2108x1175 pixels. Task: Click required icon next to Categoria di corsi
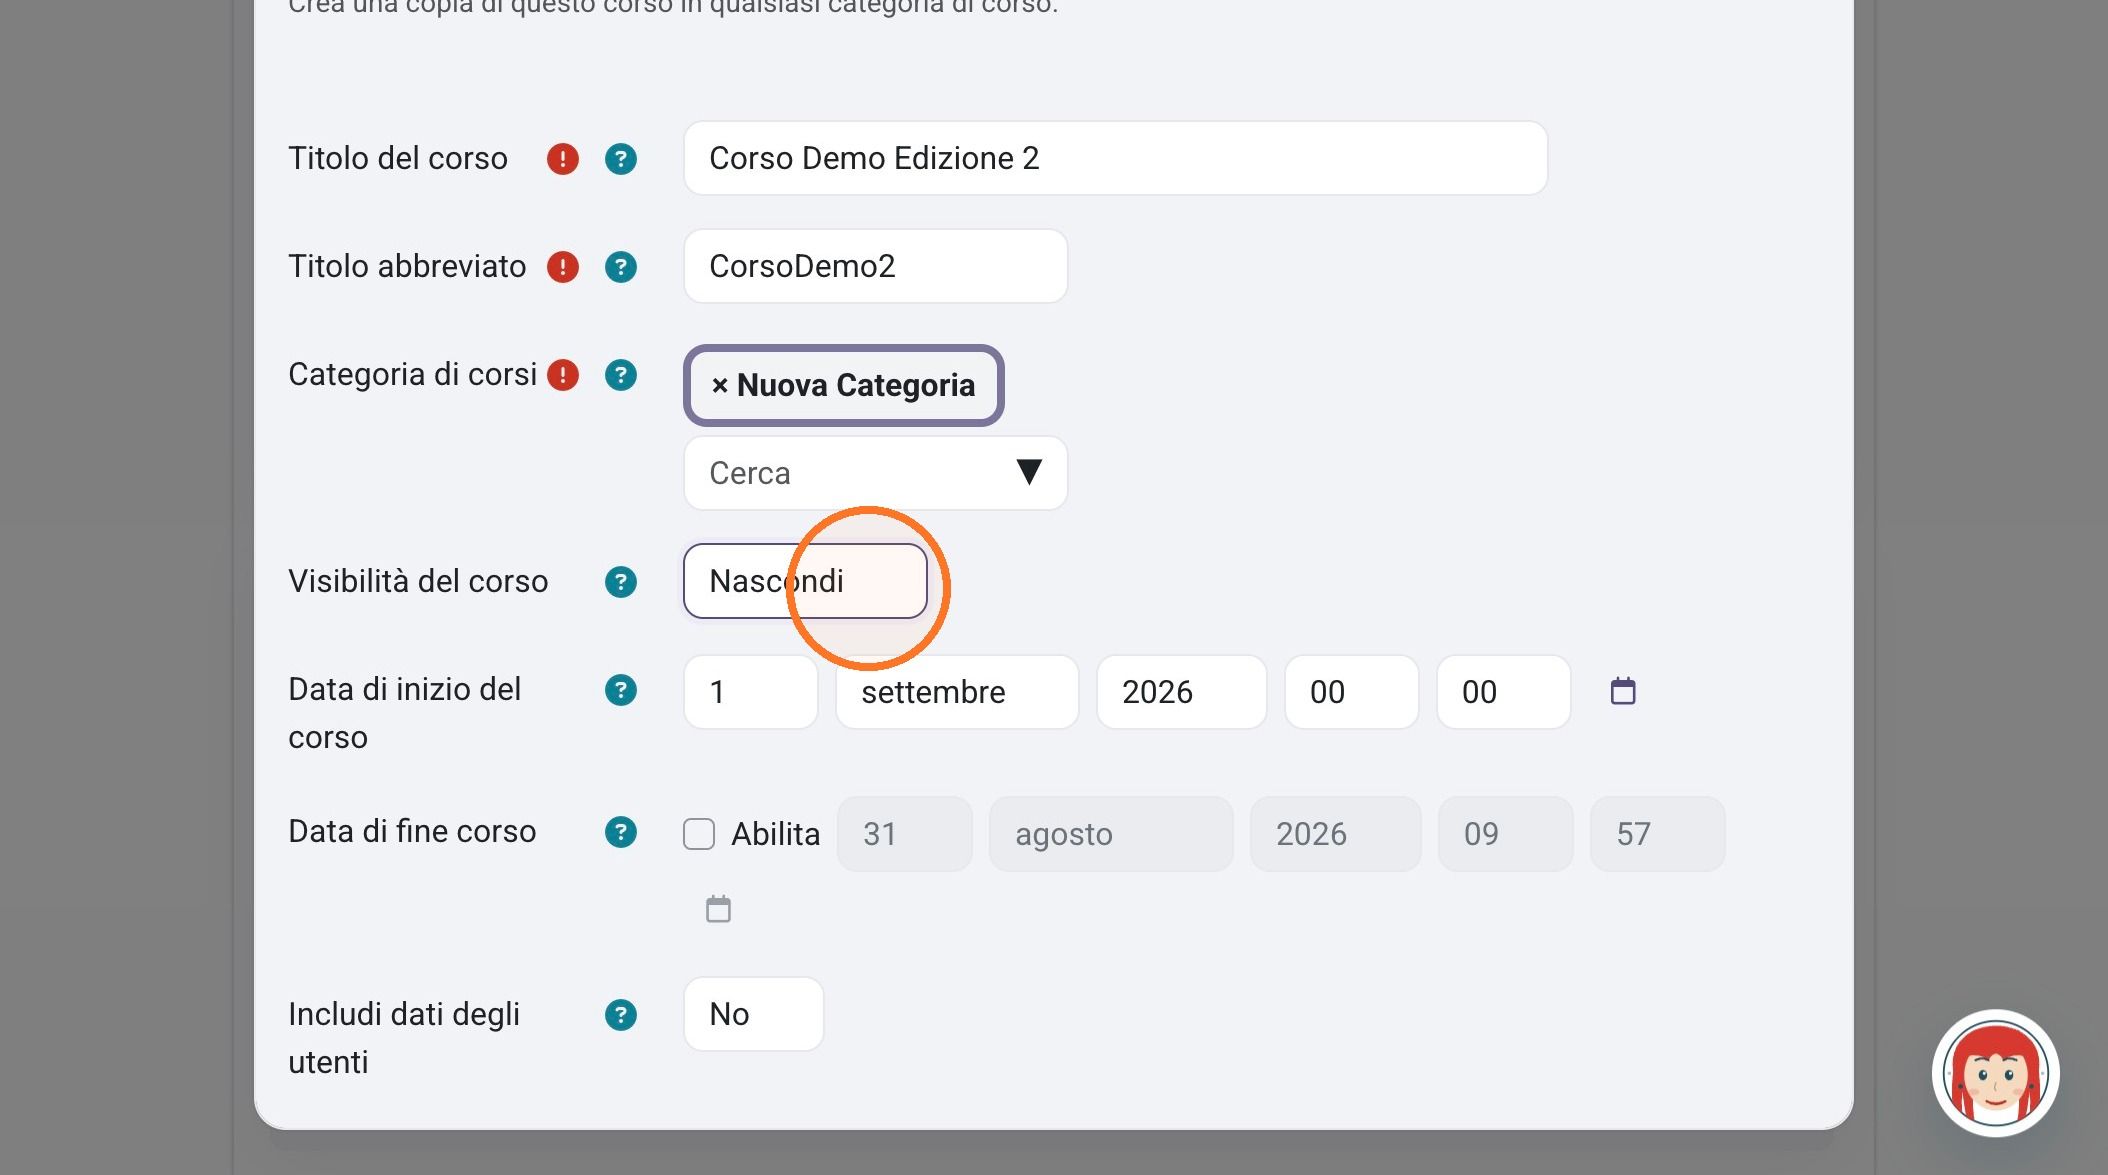[563, 375]
